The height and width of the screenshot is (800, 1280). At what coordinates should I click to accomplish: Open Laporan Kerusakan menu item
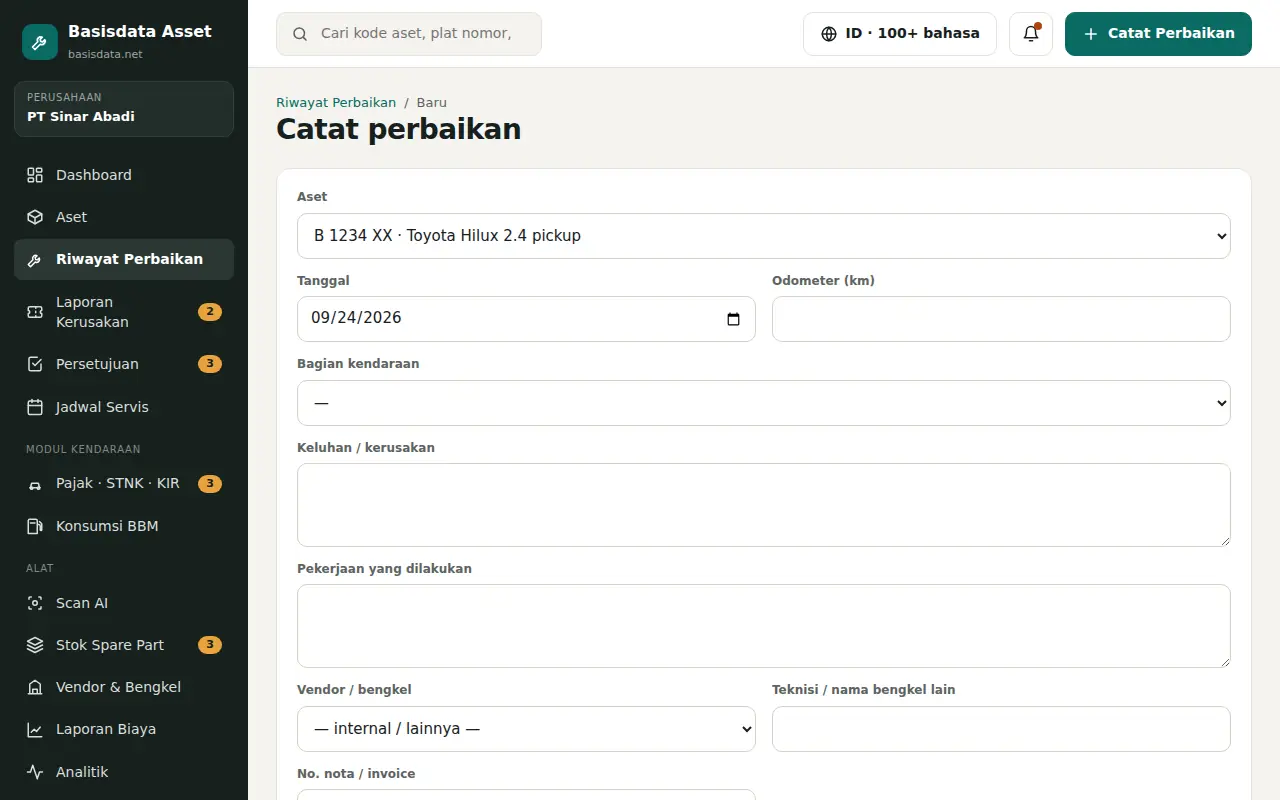(x=124, y=312)
